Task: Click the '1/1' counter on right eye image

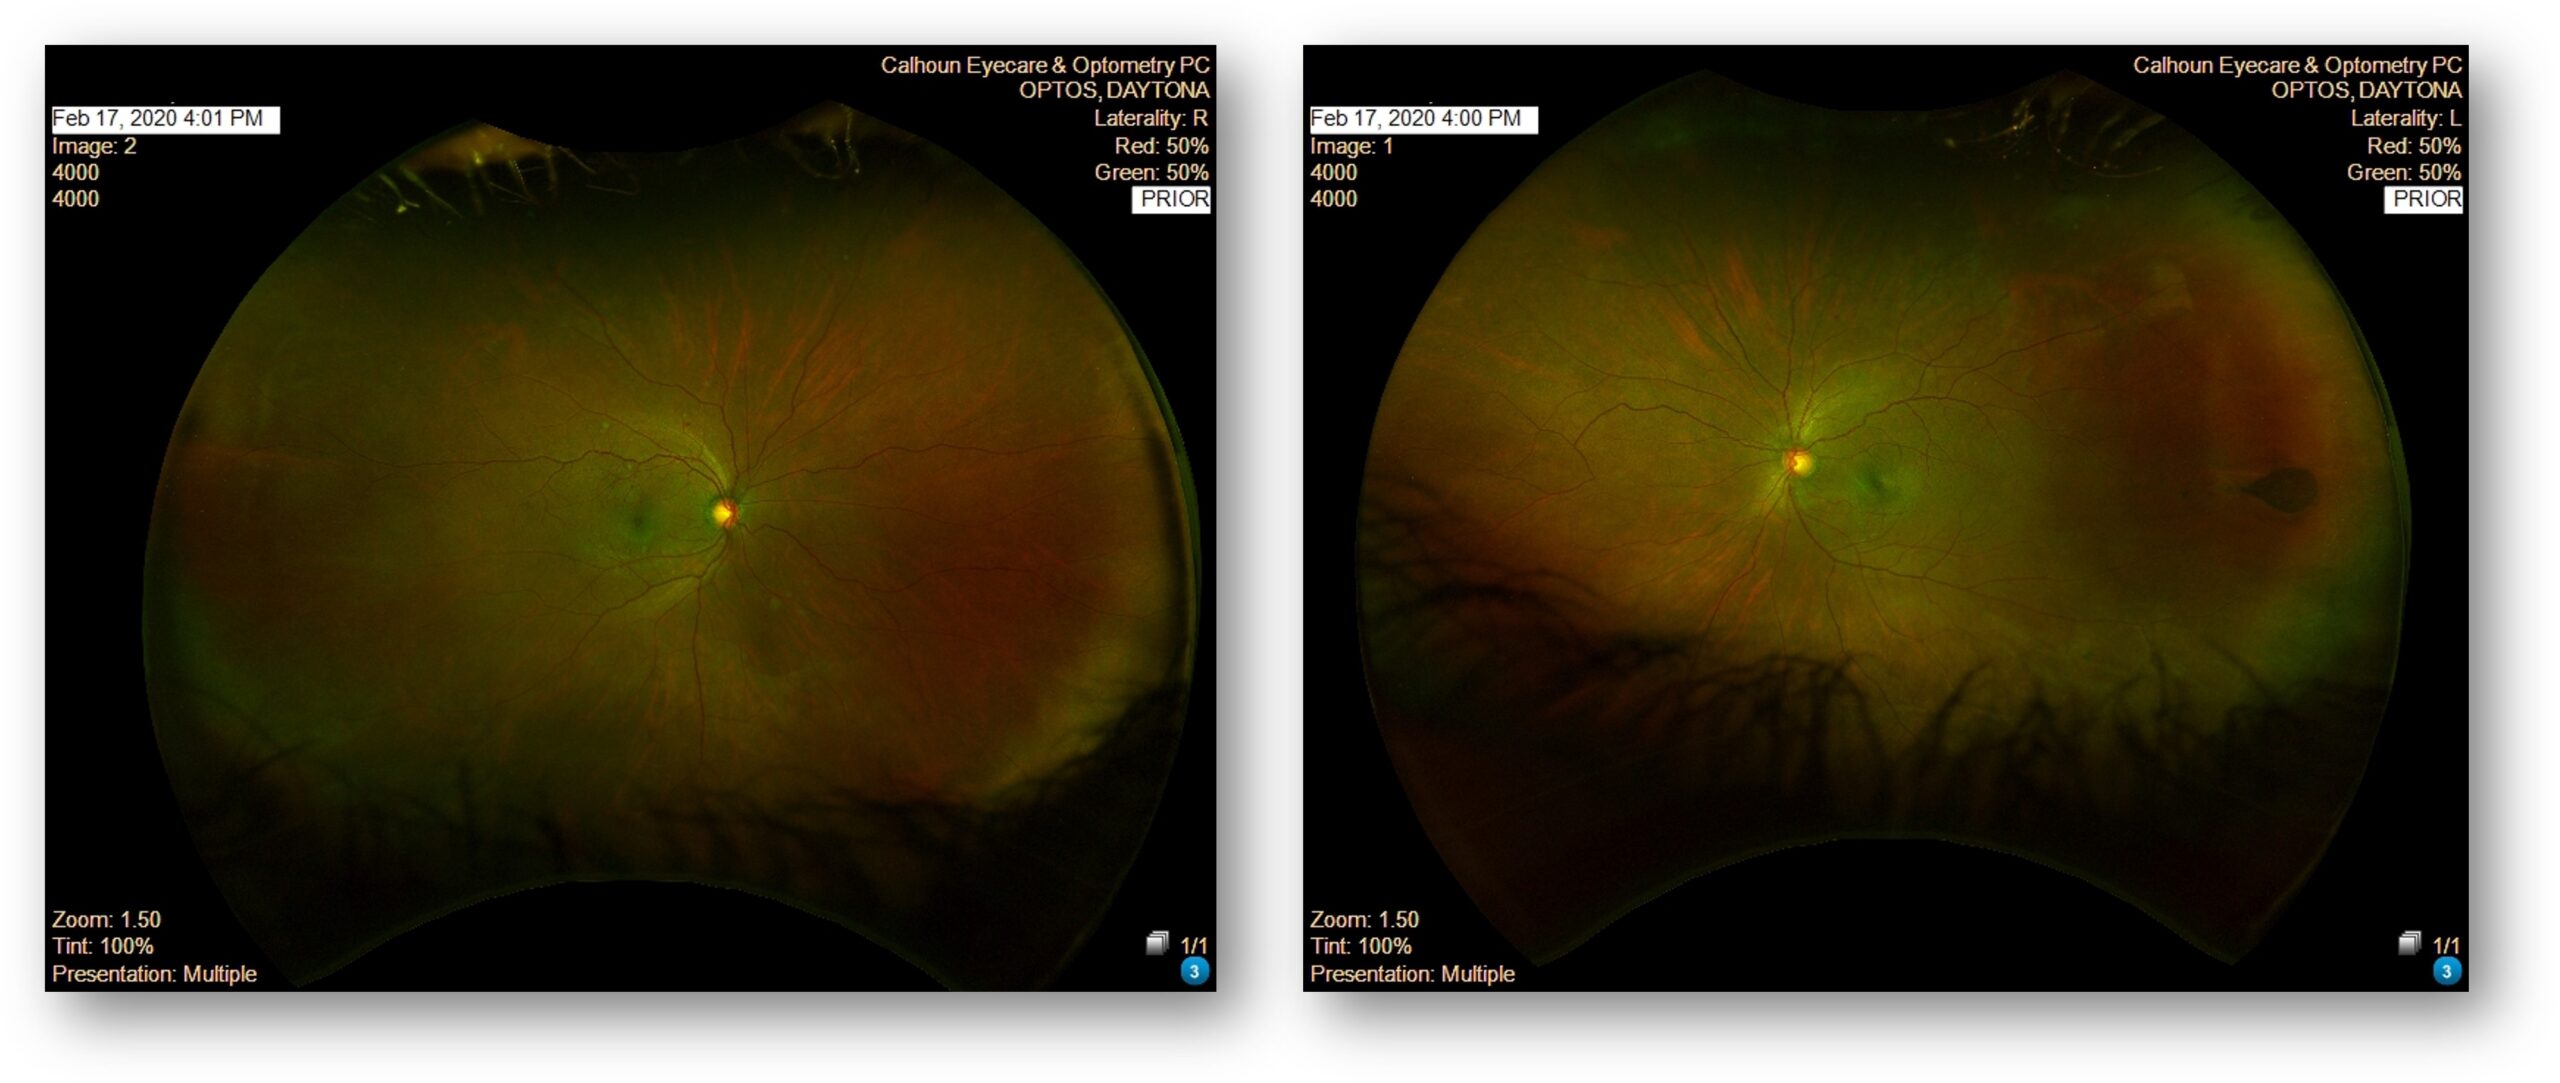Action: (x=1194, y=945)
